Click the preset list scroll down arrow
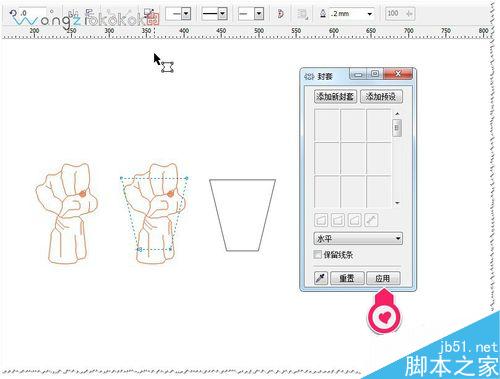 [397, 203]
